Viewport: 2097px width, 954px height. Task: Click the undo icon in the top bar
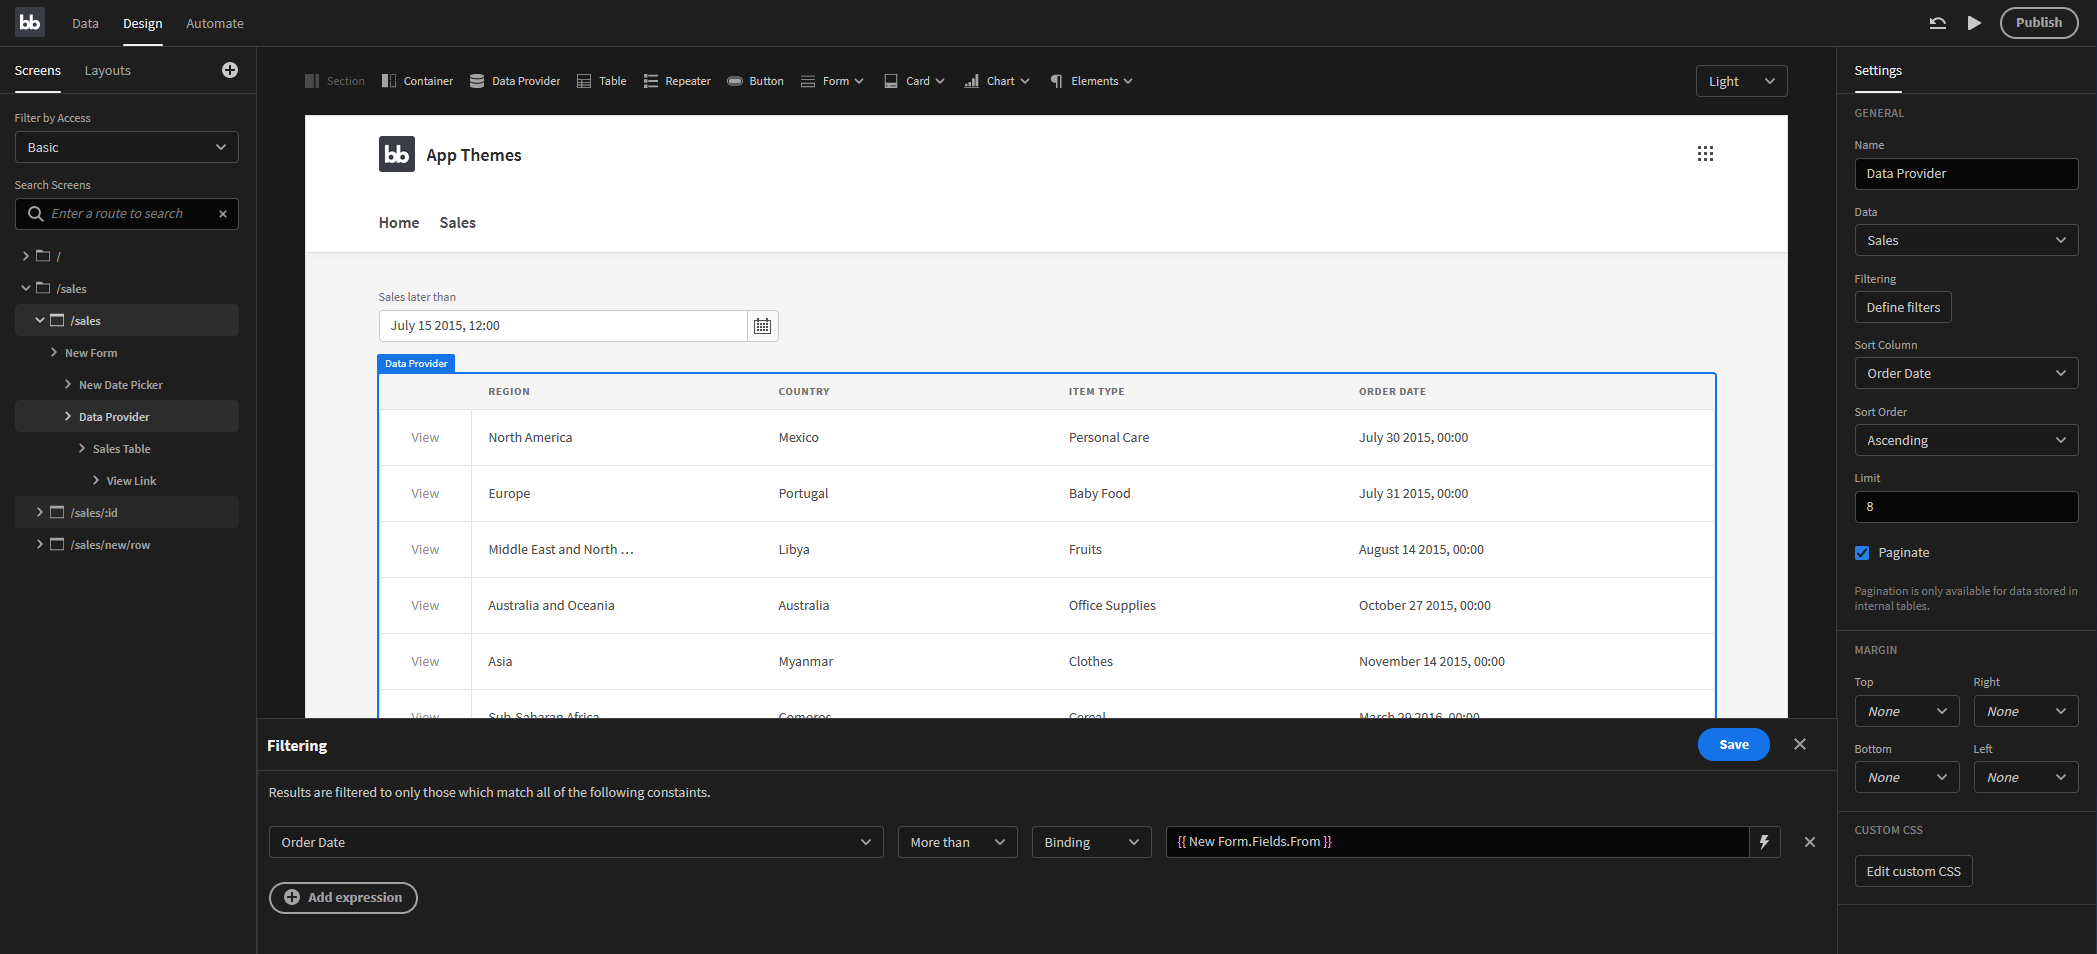pos(1937,22)
